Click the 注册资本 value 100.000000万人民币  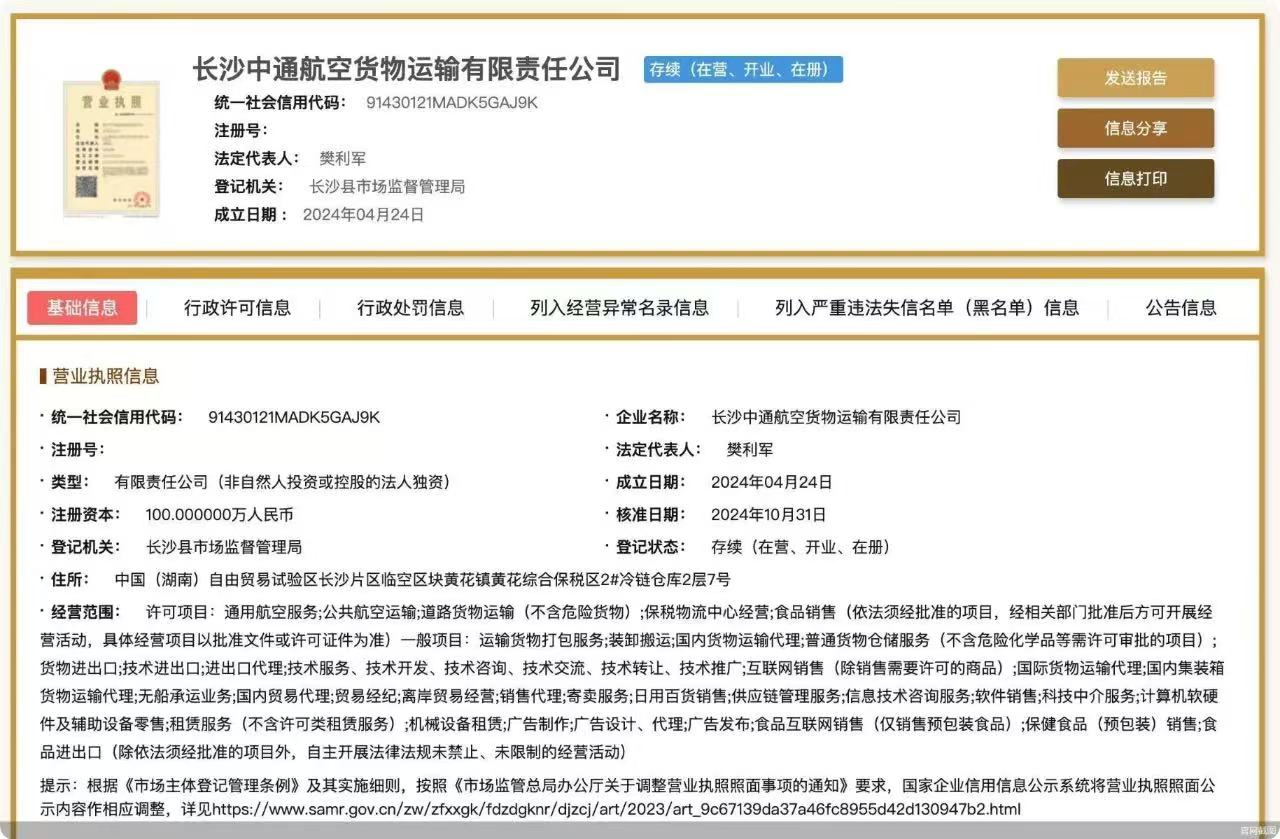(x=219, y=515)
